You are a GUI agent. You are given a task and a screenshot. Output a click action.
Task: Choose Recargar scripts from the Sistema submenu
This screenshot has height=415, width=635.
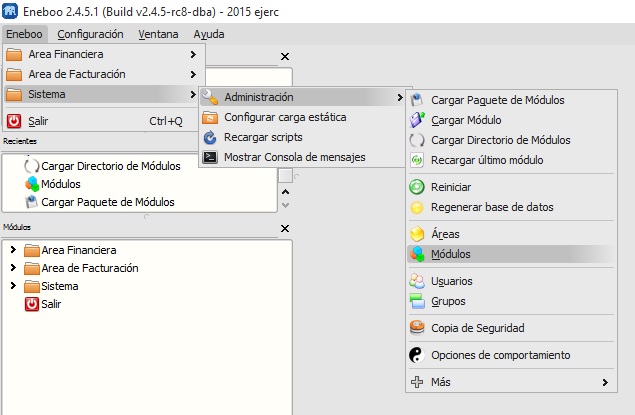click(303, 137)
